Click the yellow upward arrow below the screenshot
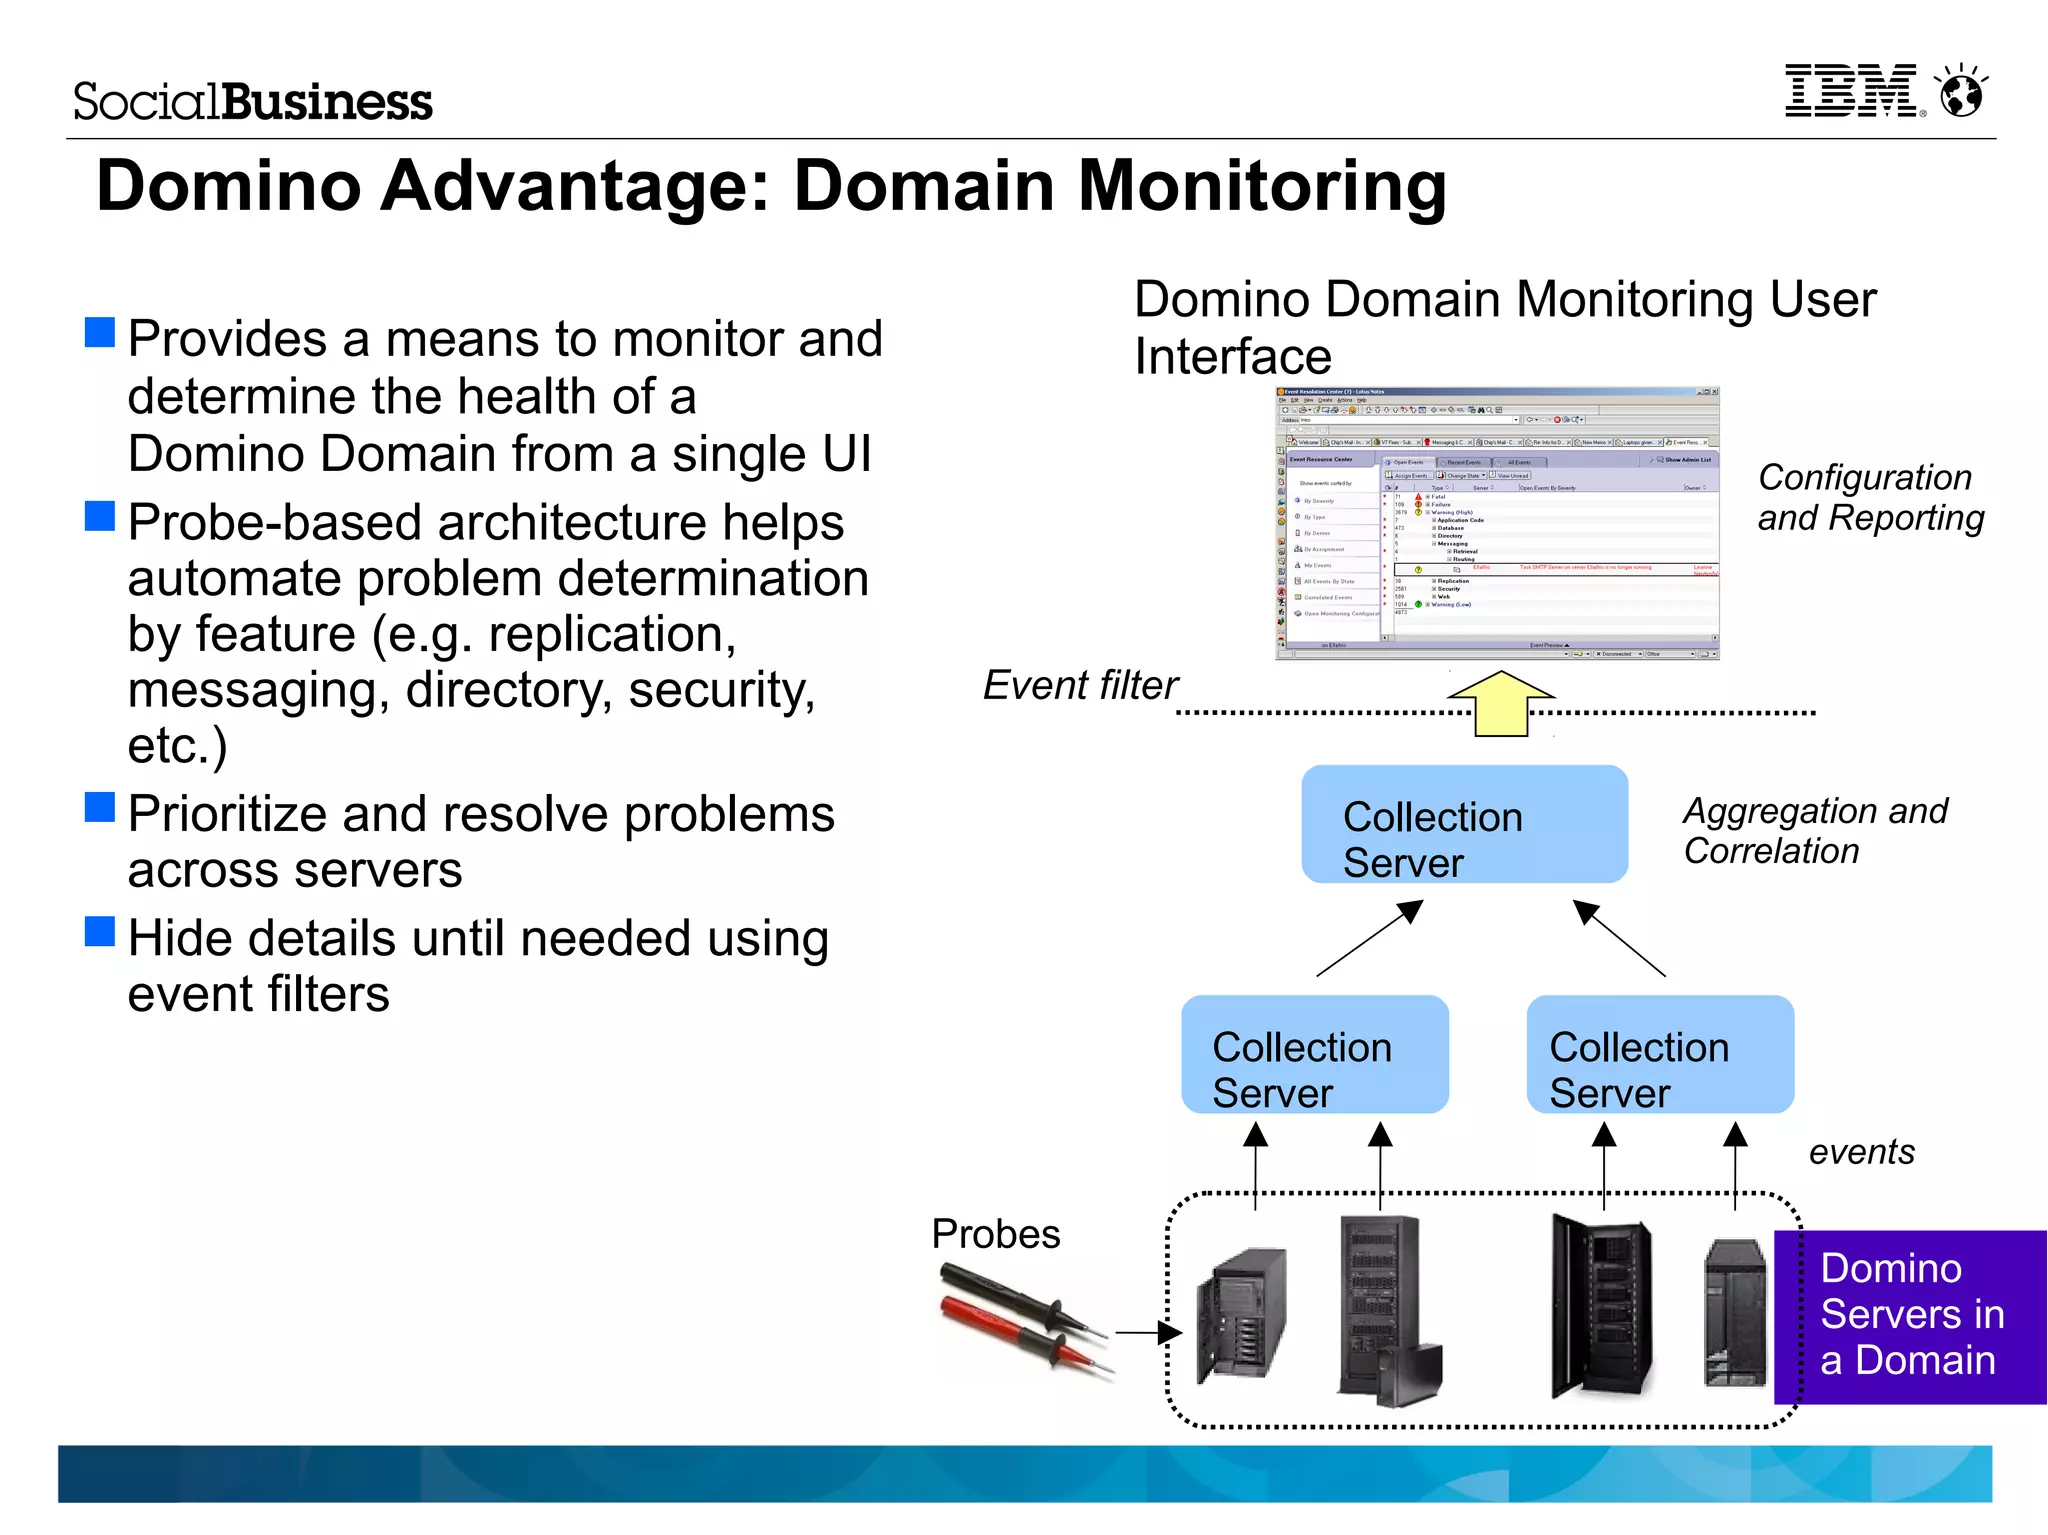 (1501, 704)
